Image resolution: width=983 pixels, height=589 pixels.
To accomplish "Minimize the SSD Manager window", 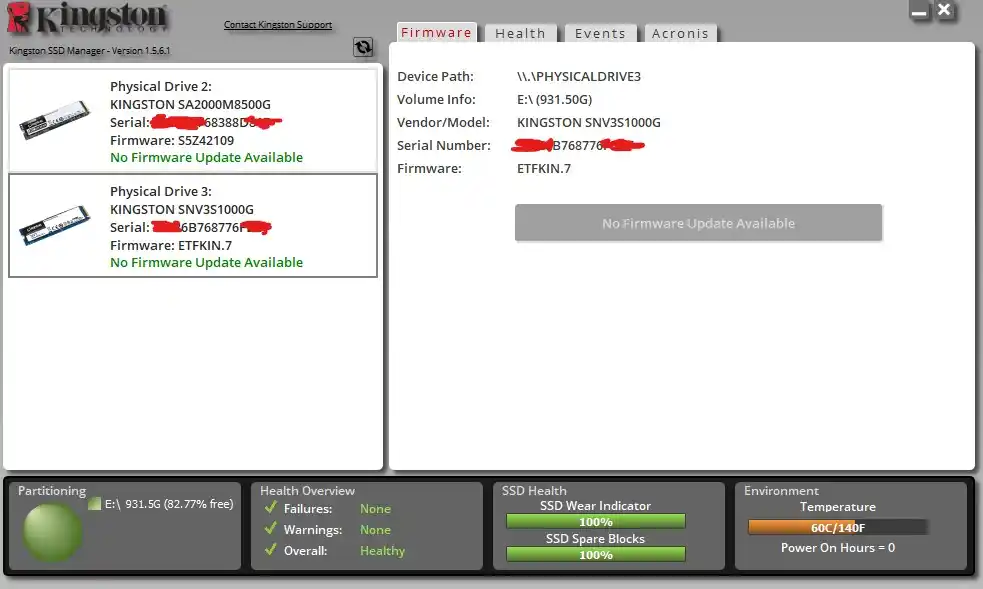I will click(919, 11).
